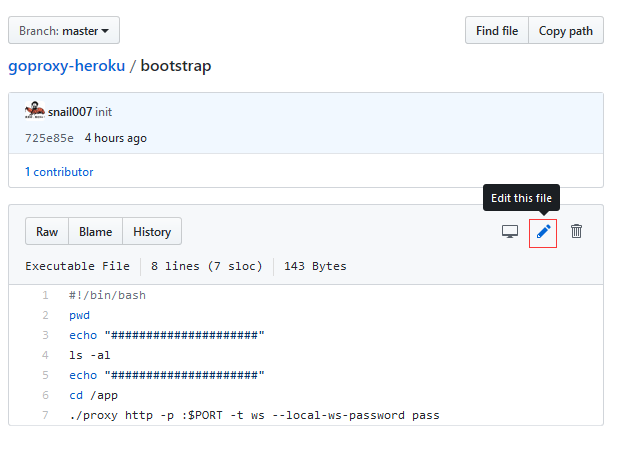Screen dimensions: 622x451
Task: Click the pwd code line
Action: [x=79, y=316]
